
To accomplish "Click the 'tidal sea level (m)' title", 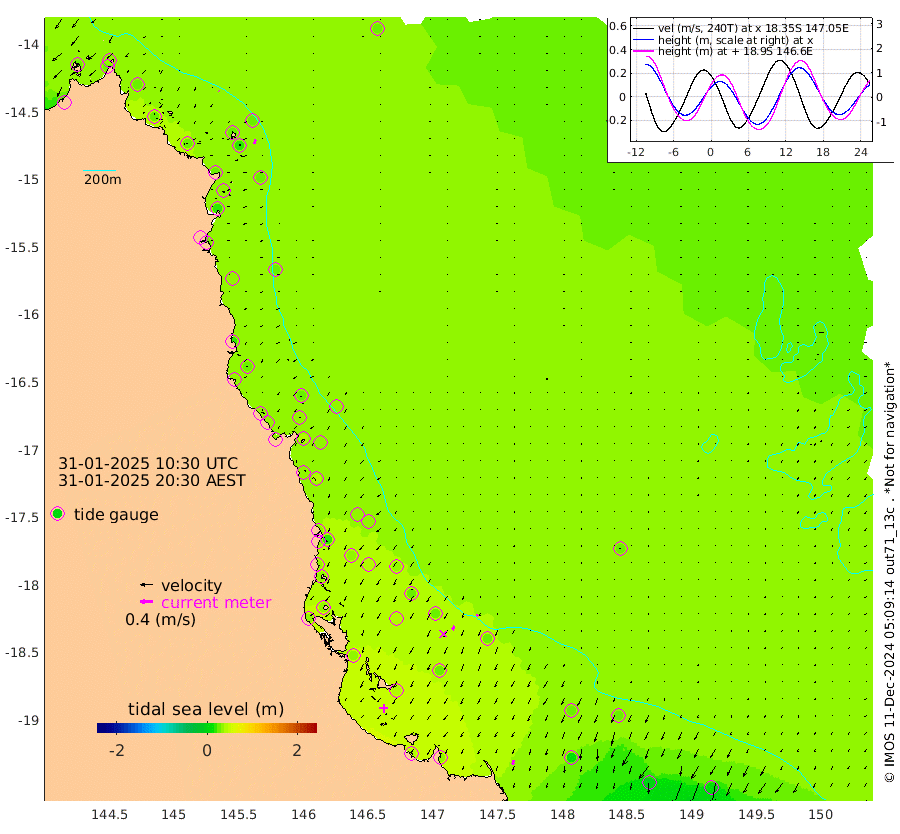I will point(206,709).
